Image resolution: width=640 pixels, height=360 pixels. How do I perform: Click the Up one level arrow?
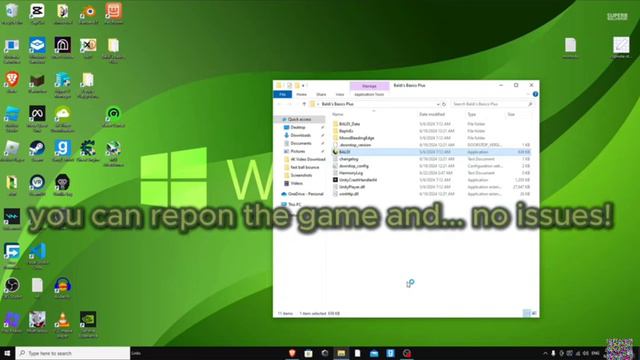click(x=304, y=104)
